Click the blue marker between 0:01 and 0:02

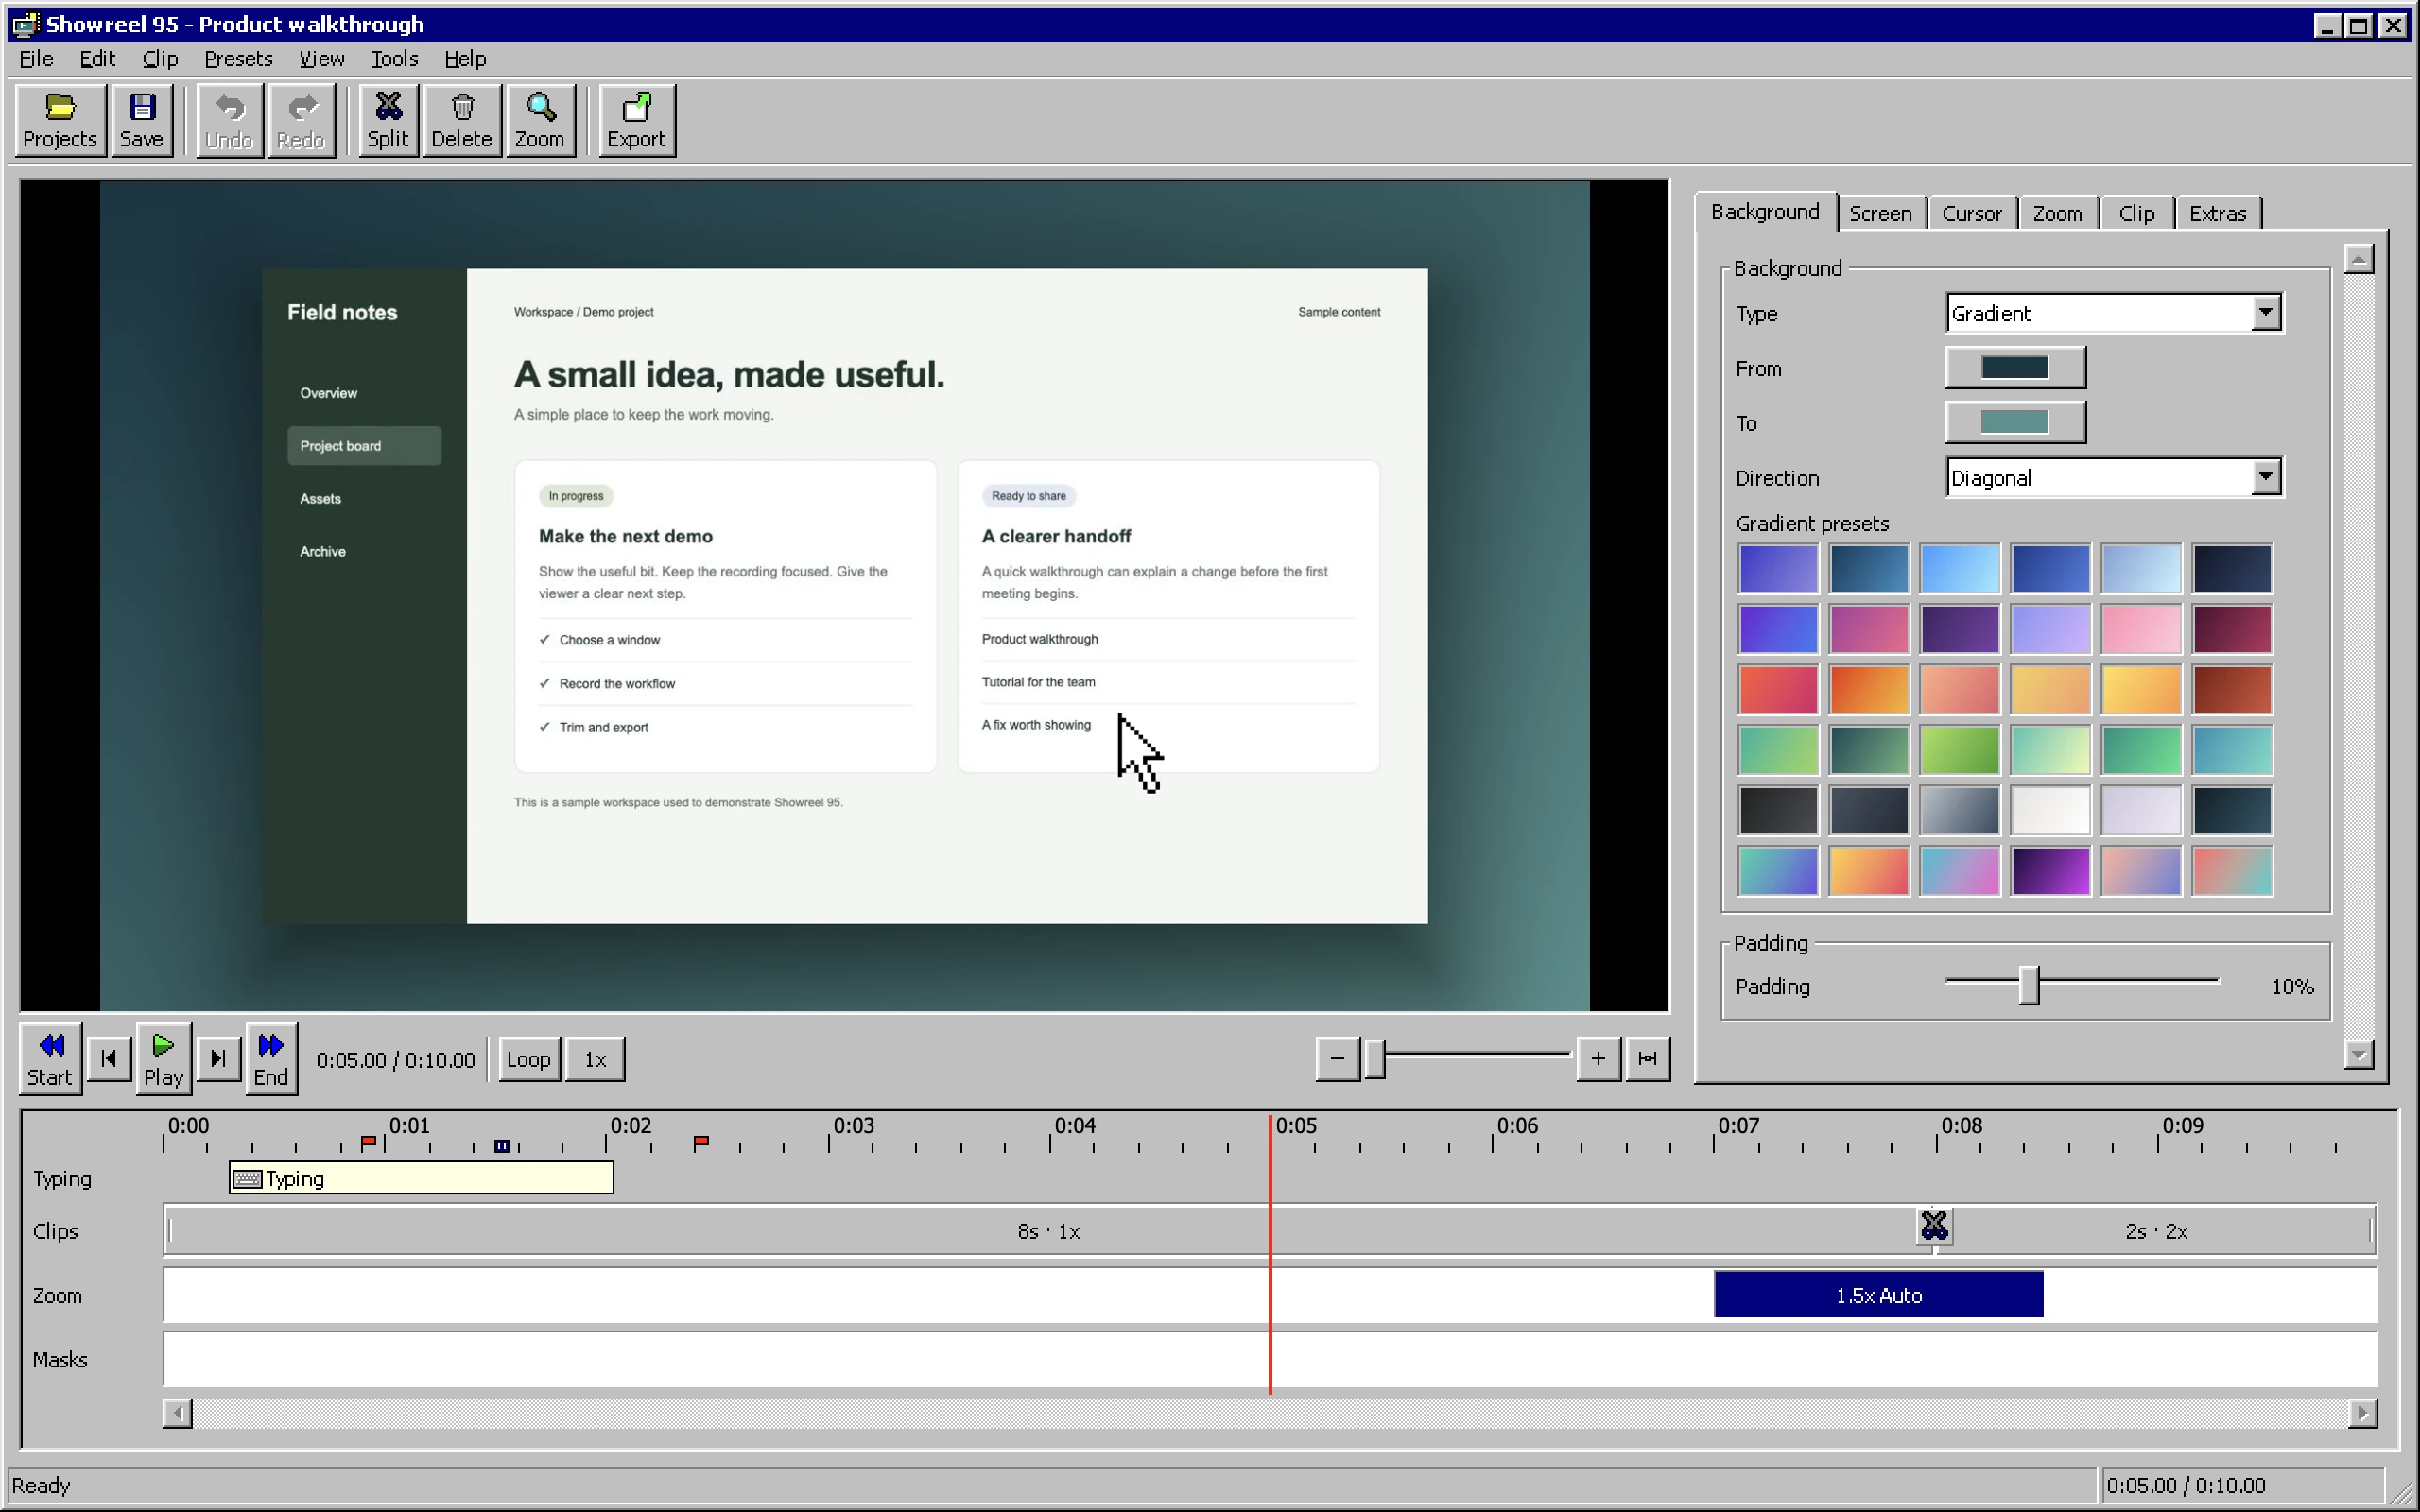[502, 1146]
